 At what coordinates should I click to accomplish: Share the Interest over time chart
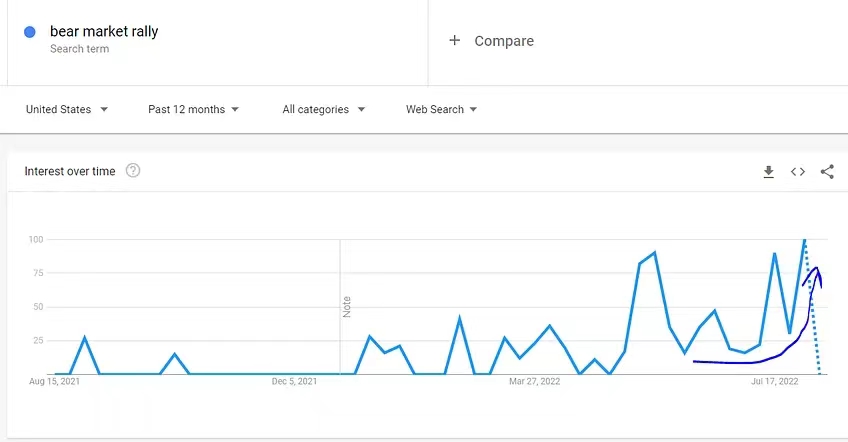(x=827, y=172)
